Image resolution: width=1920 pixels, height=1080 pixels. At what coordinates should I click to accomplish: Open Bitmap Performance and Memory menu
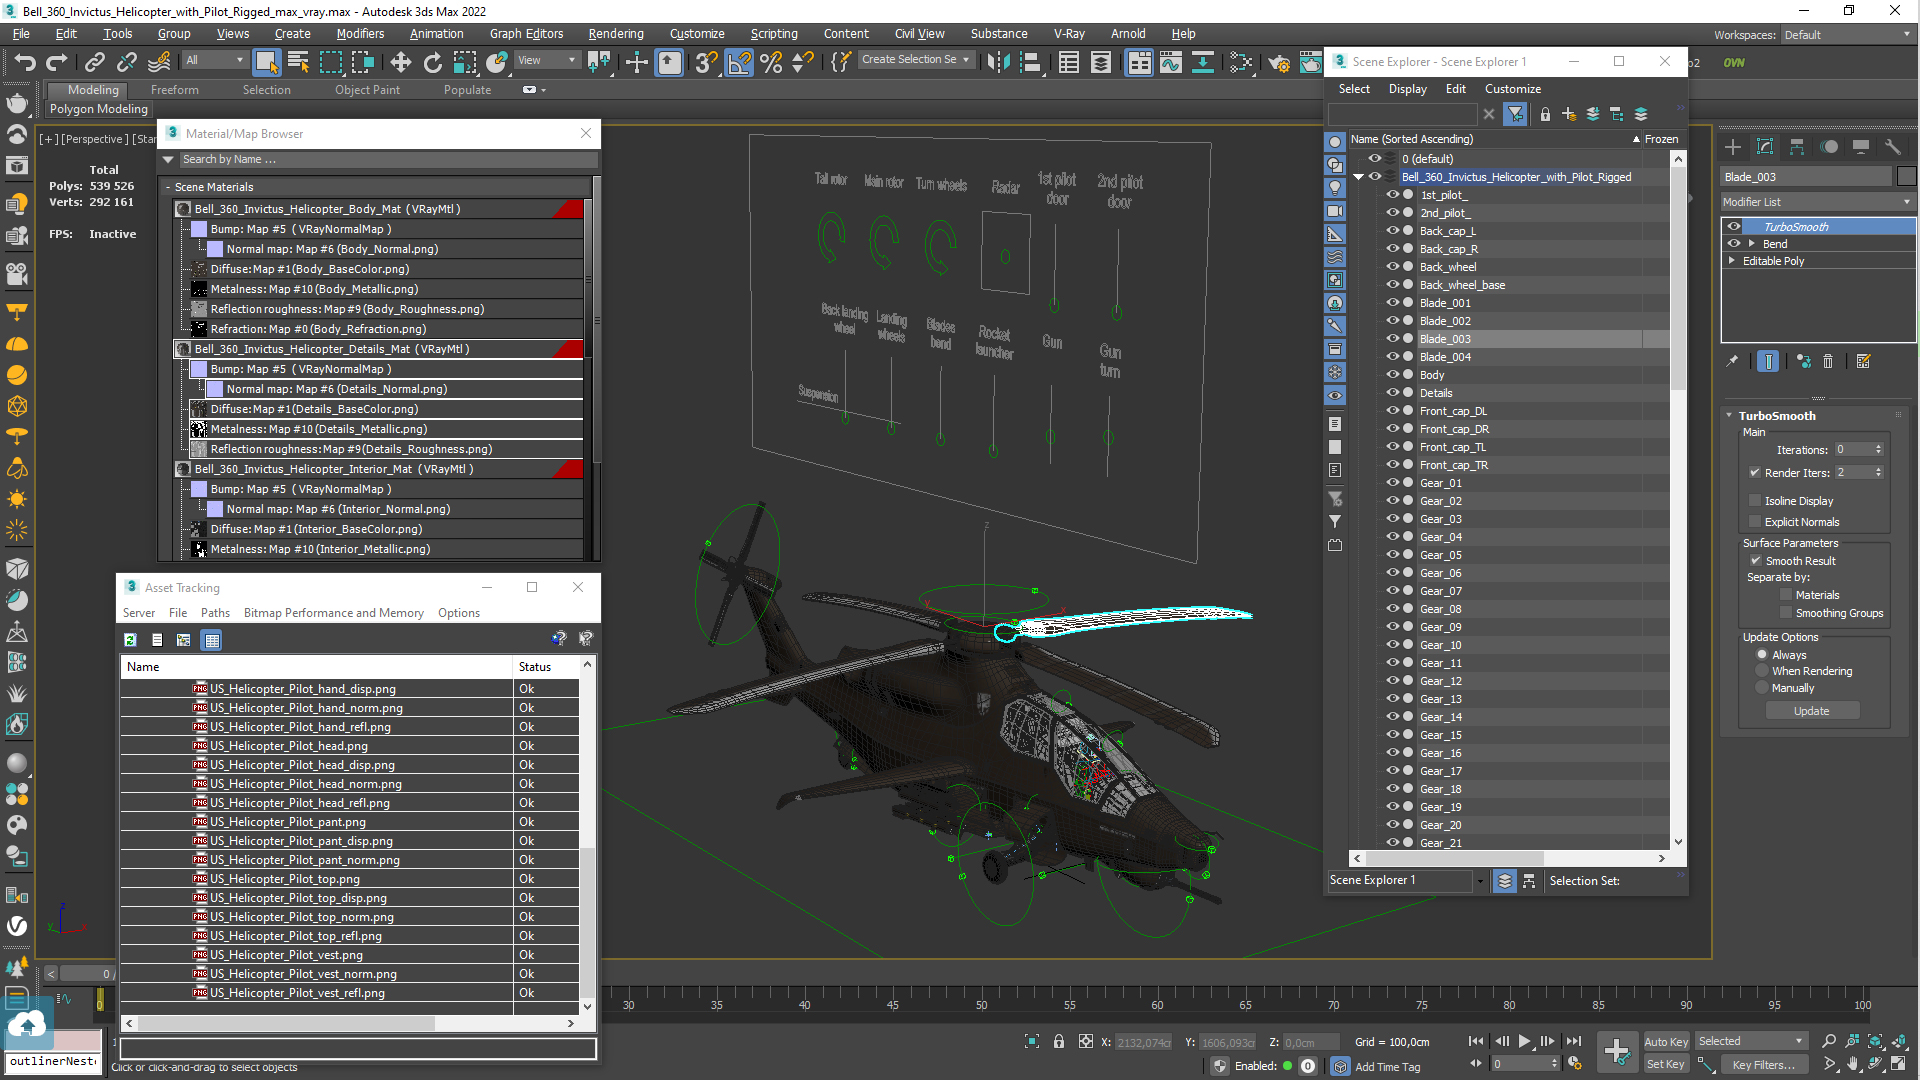click(333, 613)
